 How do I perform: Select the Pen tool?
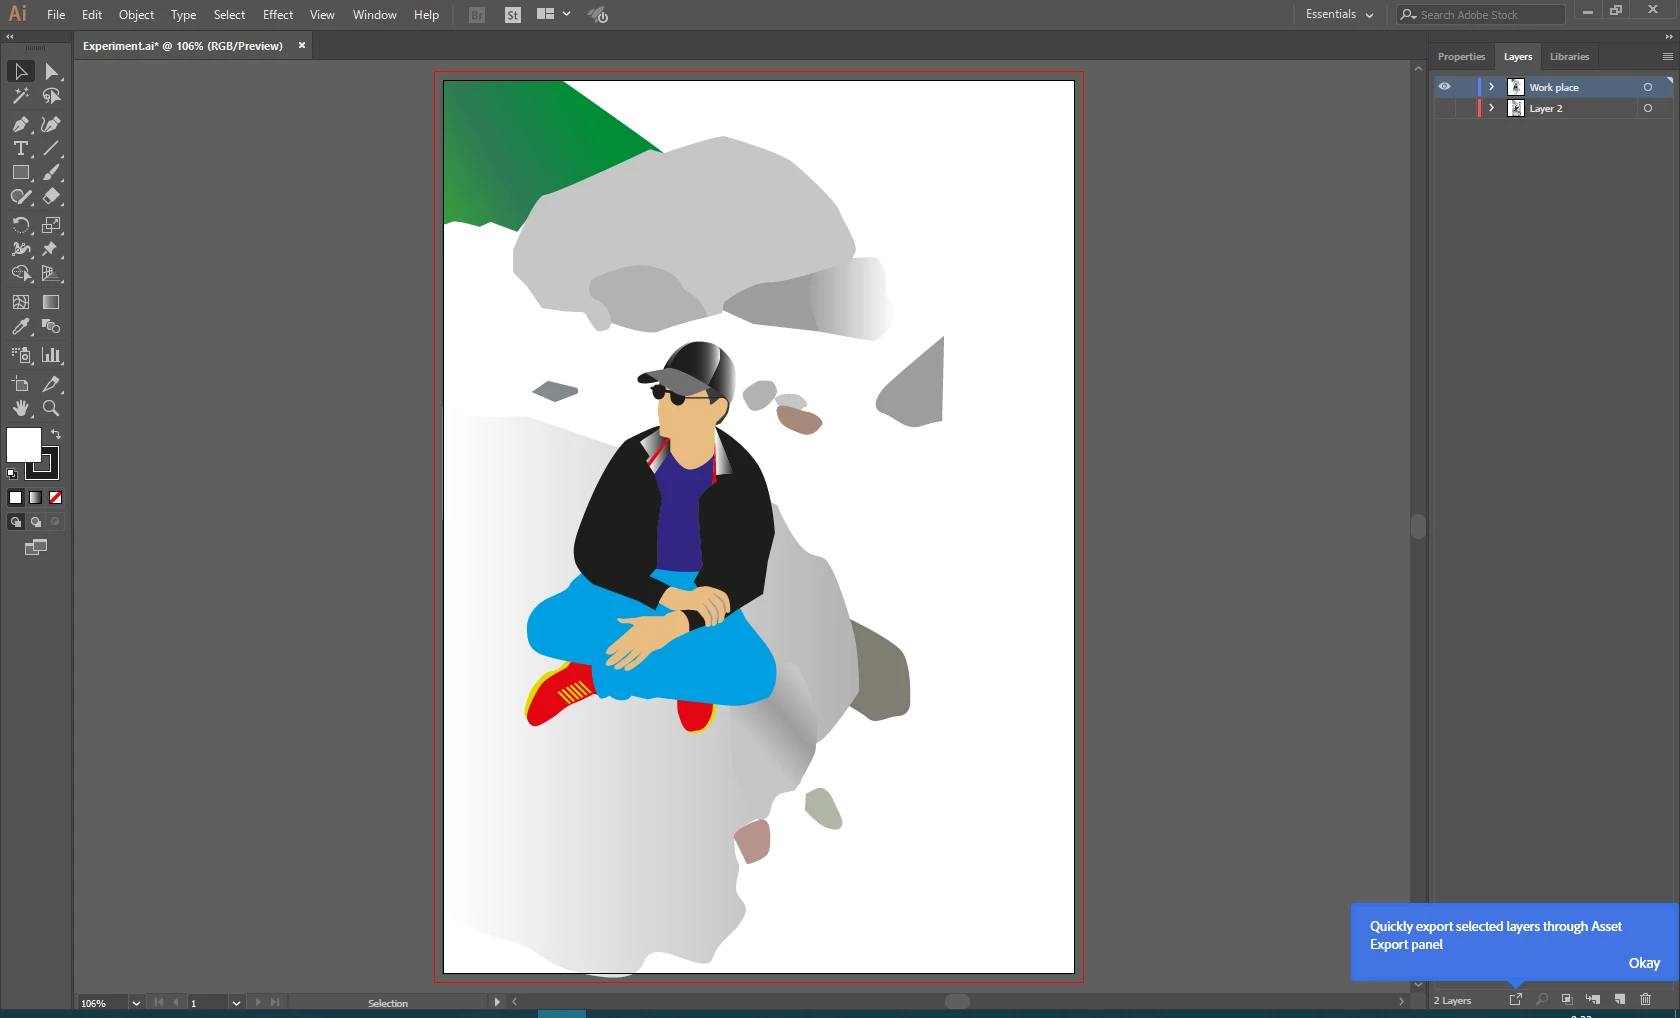pos(20,124)
